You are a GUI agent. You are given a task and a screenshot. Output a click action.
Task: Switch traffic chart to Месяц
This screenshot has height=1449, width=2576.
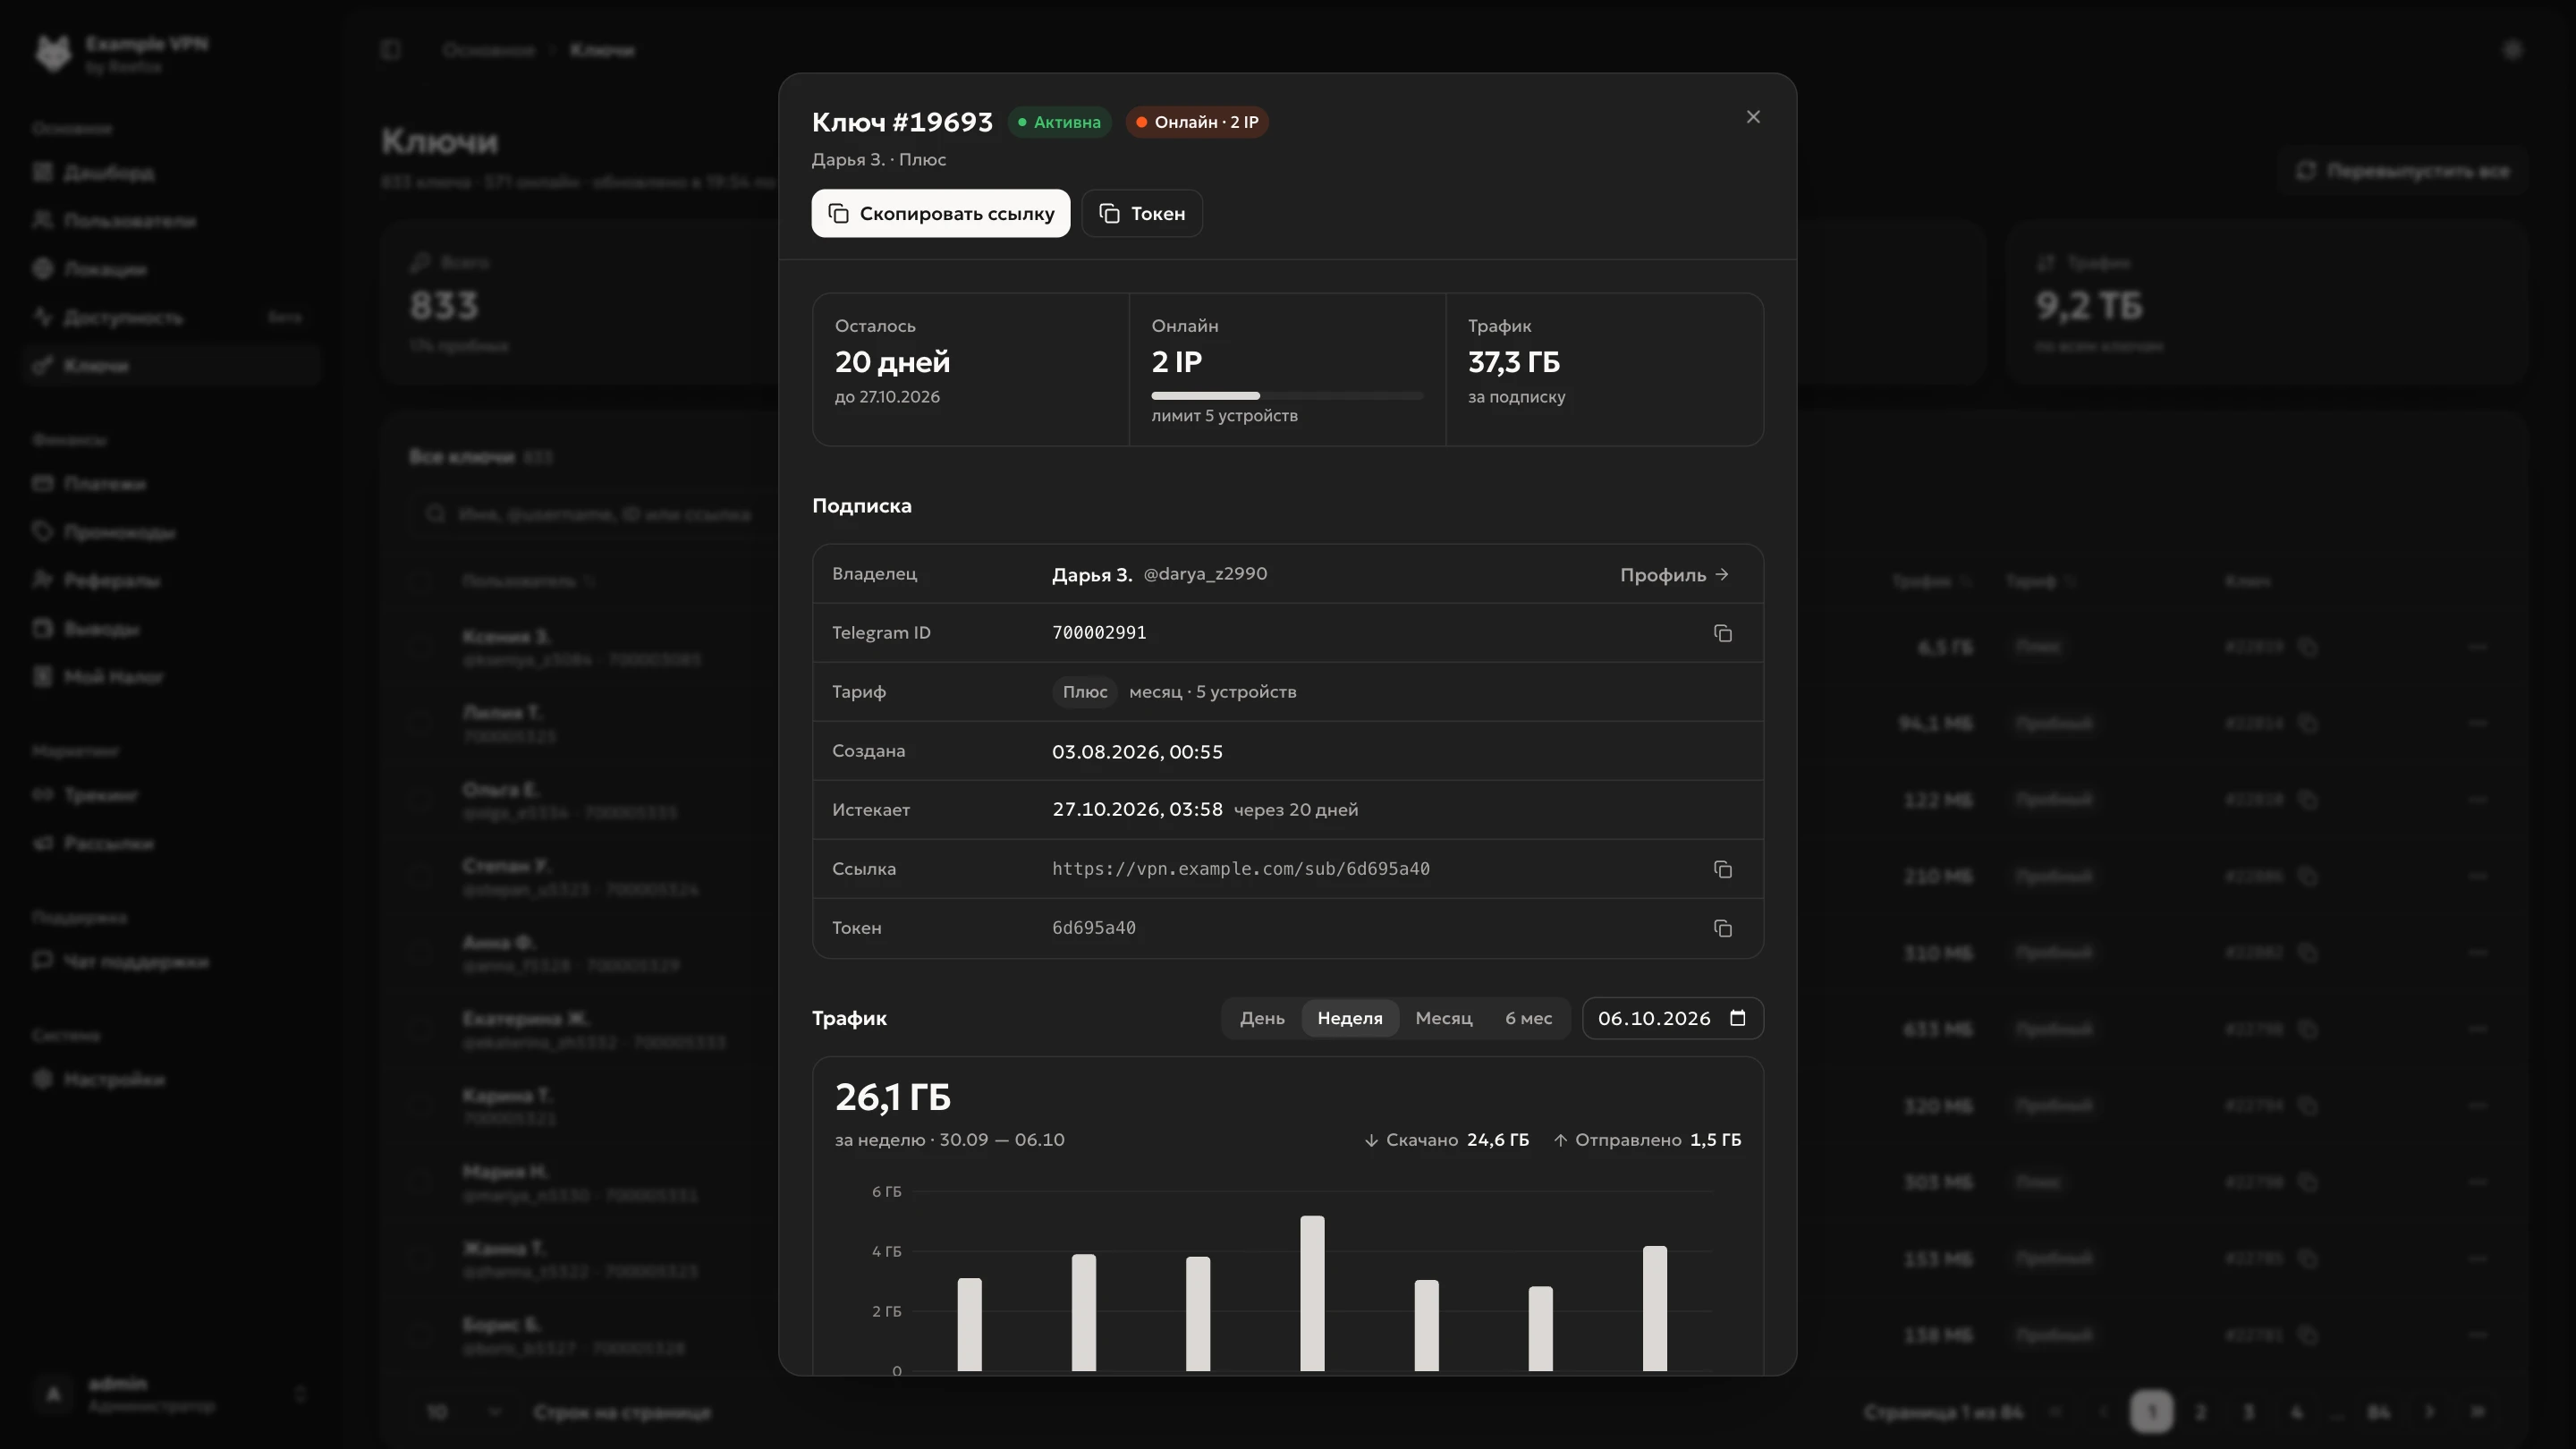coord(1443,1018)
